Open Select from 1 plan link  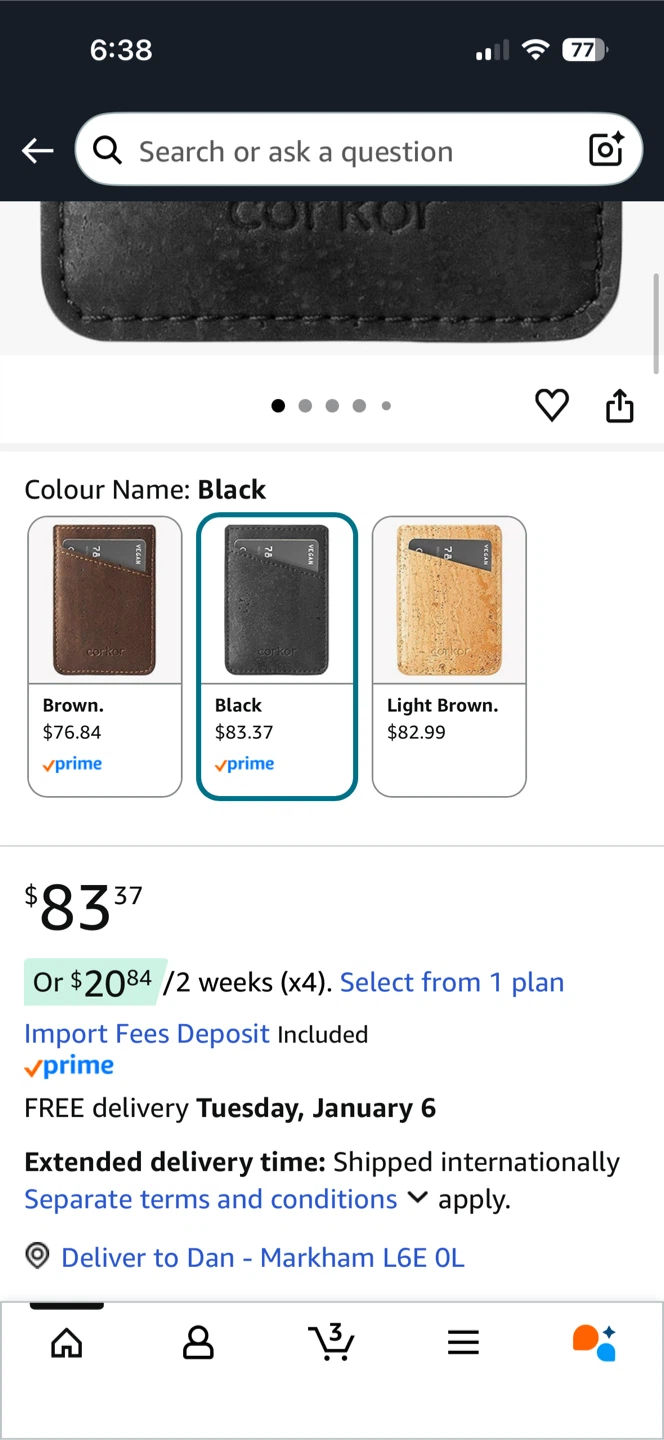(452, 982)
